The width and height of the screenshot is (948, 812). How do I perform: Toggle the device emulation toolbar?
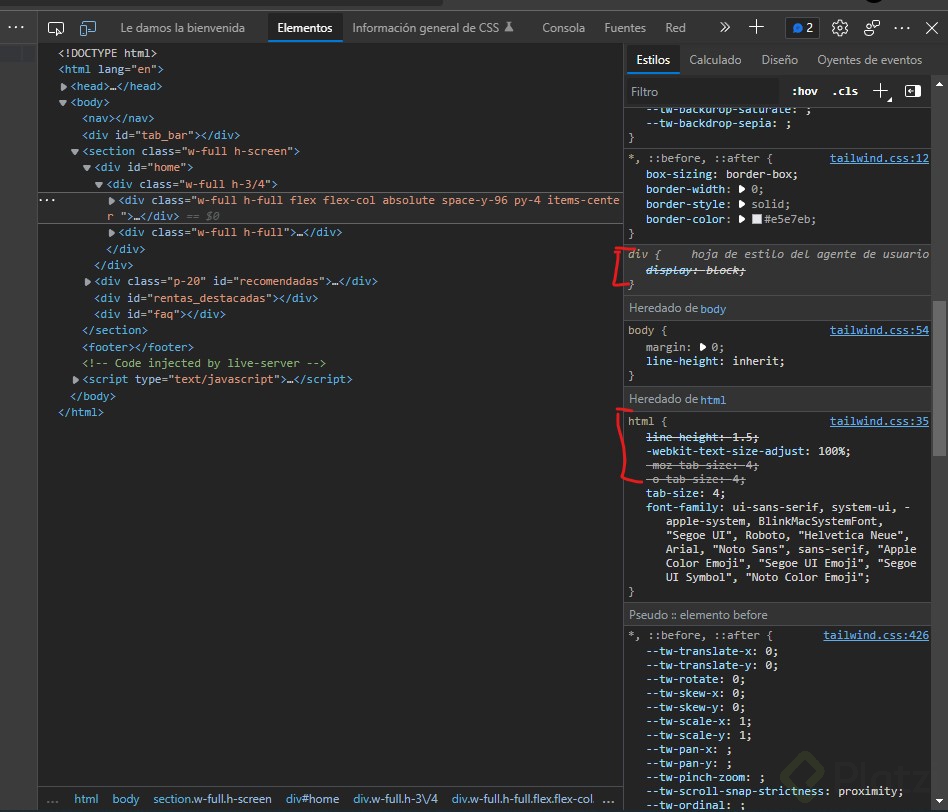pos(88,27)
